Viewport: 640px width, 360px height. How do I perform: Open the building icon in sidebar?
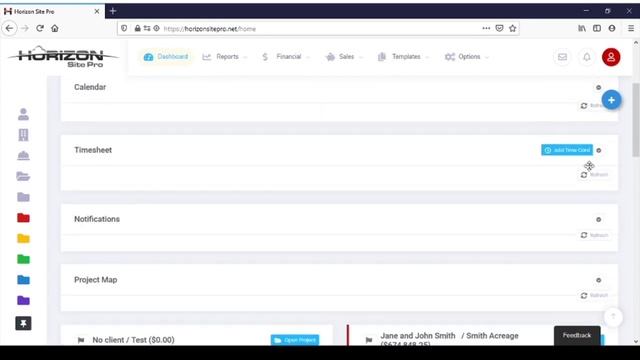click(x=23, y=135)
